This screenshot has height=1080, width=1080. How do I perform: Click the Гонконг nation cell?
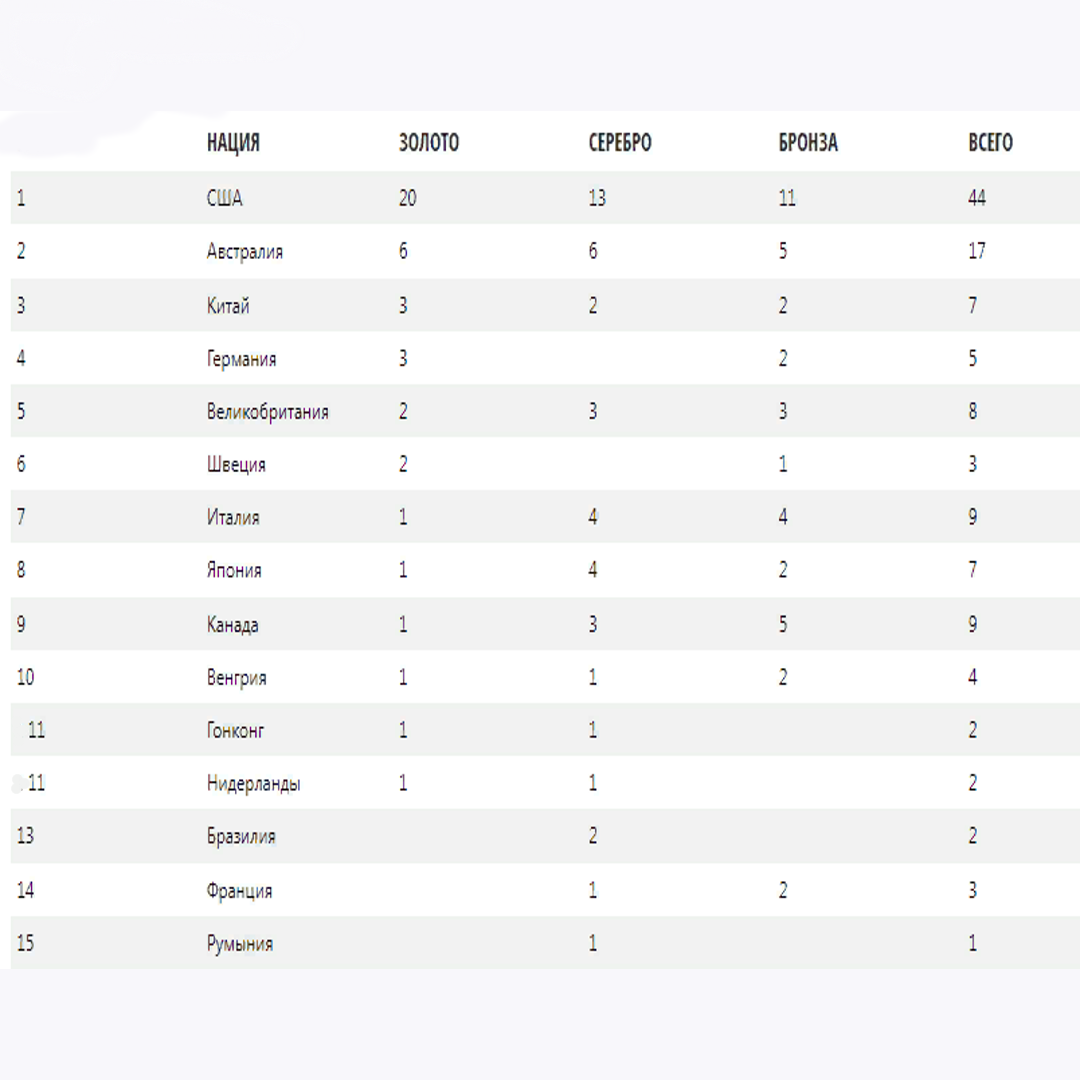(x=235, y=730)
